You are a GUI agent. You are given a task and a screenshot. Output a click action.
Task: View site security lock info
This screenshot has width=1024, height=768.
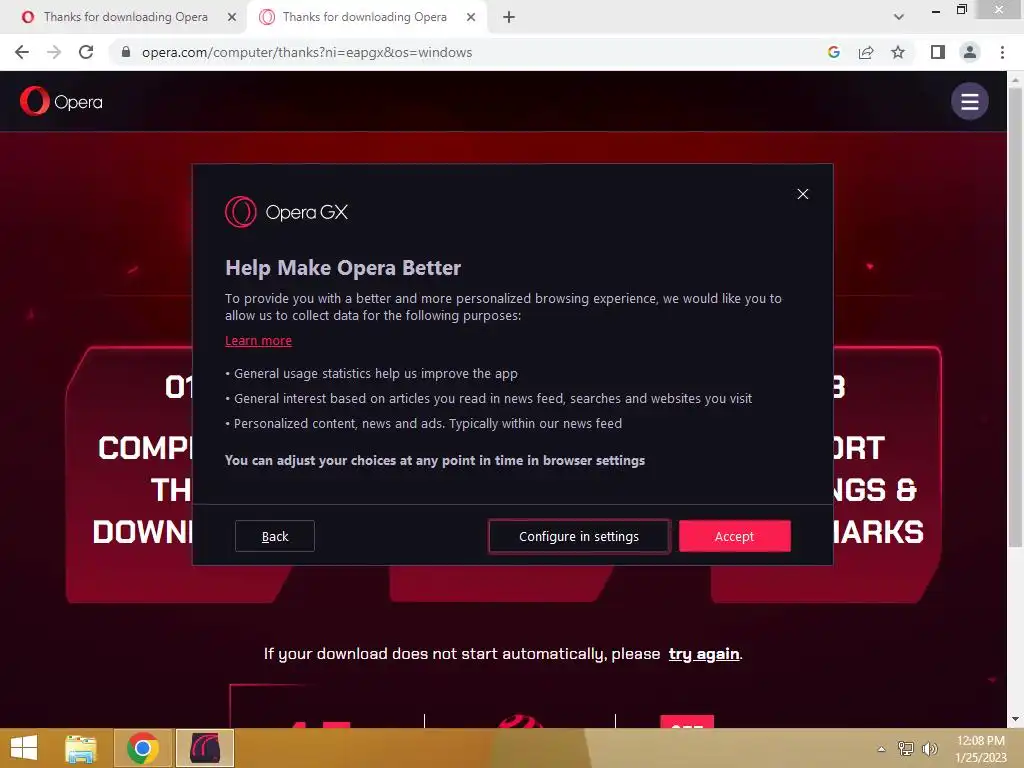click(x=126, y=52)
